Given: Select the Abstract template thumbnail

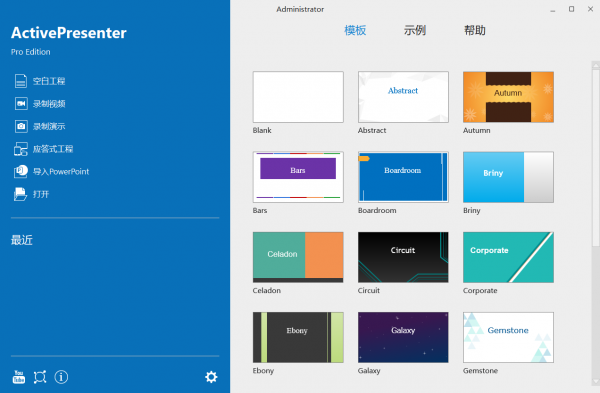Looking at the screenshot, I should click(403, 97).
